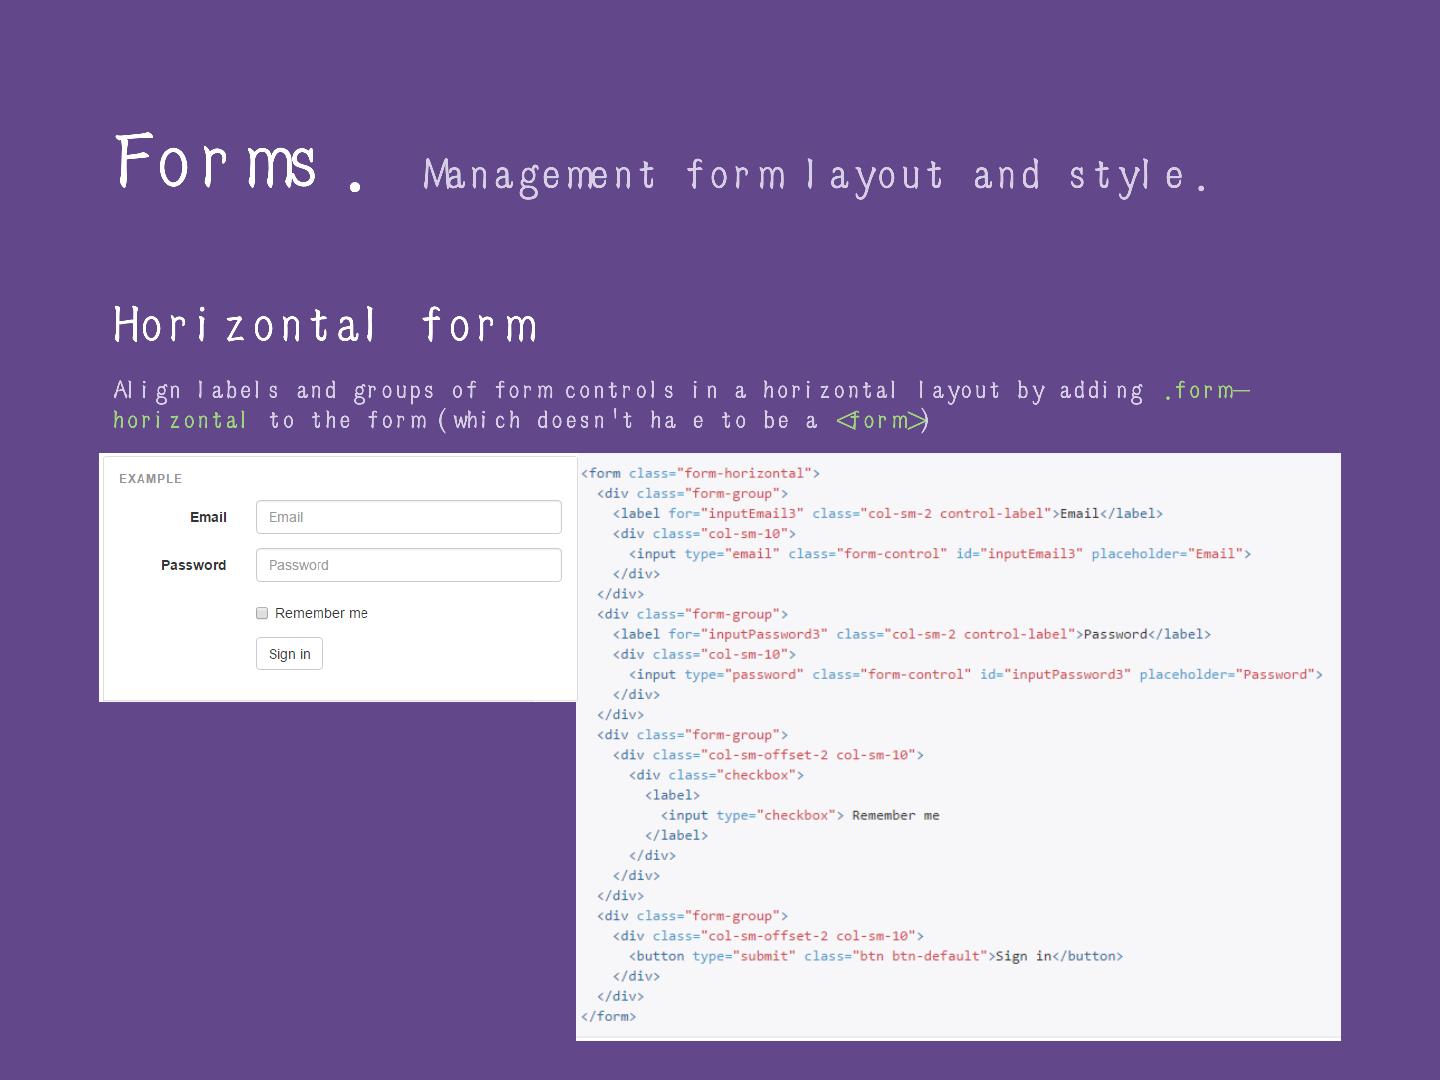Click the Remember me label text
1440x1080 pixels.
click(321, 613)
